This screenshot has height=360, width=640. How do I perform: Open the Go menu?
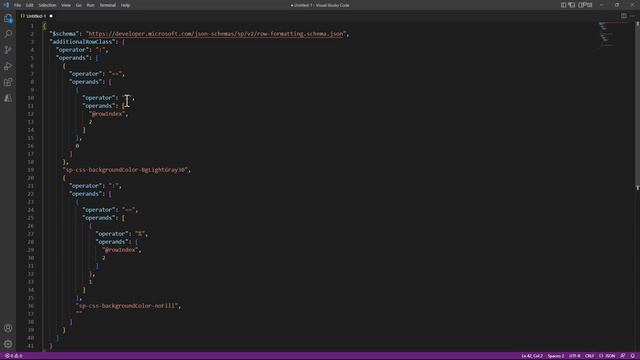78,5
